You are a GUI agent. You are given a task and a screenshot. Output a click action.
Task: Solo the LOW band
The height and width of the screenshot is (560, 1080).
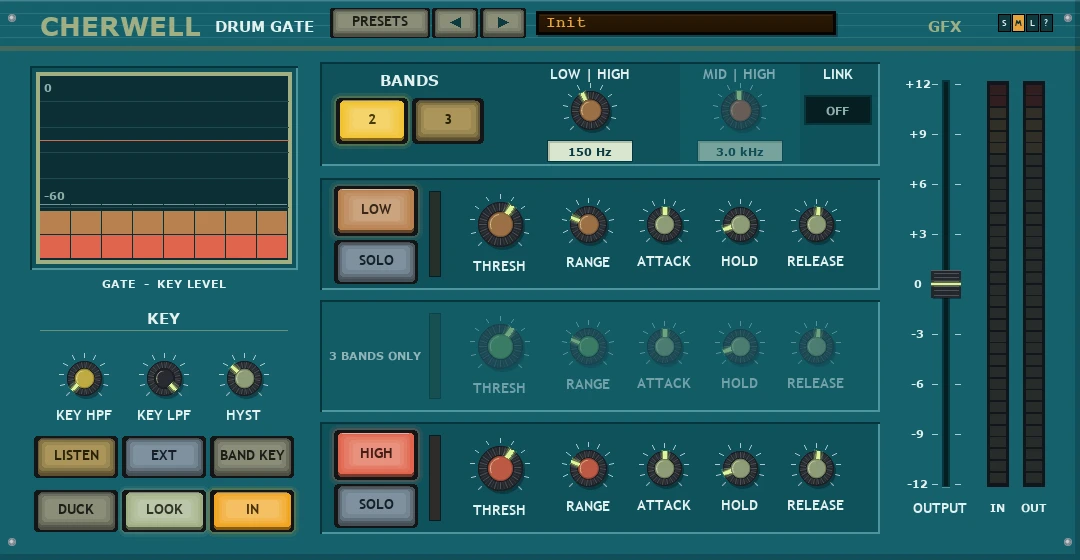click(x=376, y=260)
